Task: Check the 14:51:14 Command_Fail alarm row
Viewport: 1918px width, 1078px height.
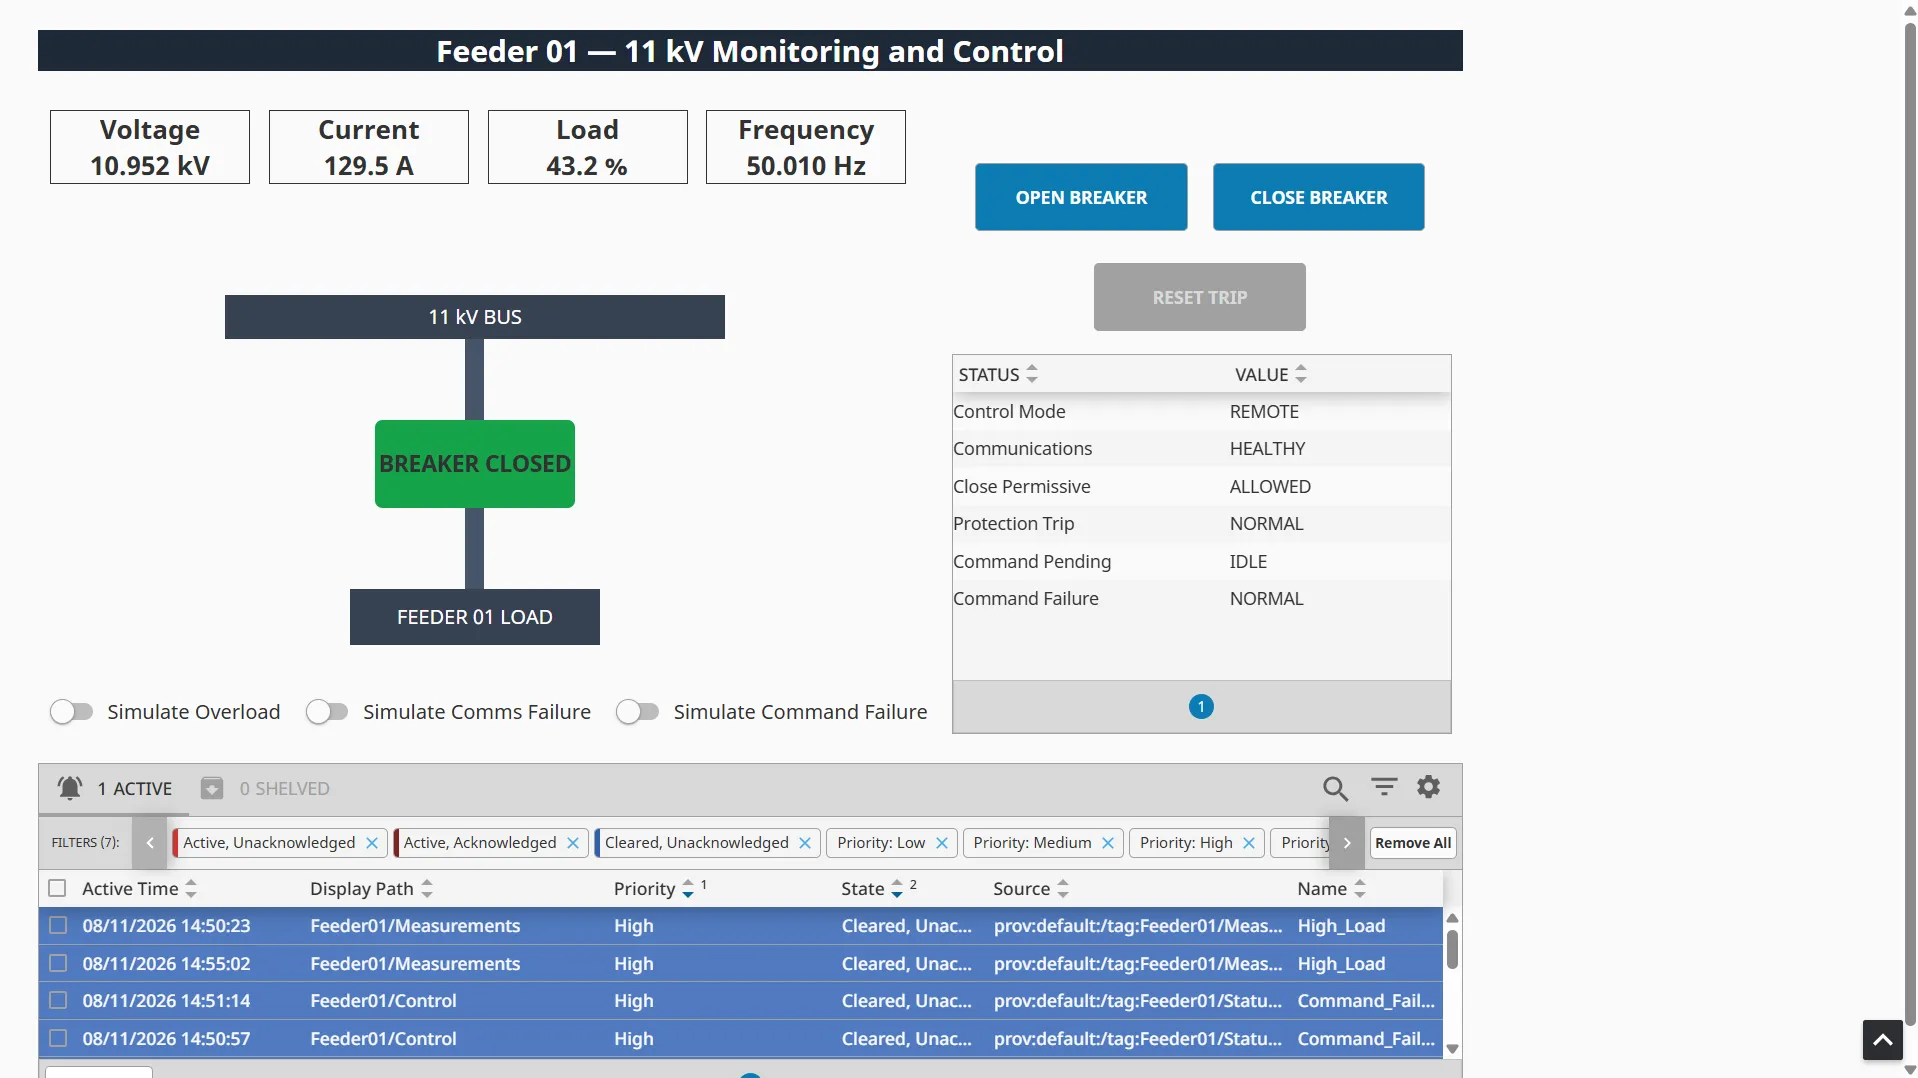Action: click(x=58, y=1001)
